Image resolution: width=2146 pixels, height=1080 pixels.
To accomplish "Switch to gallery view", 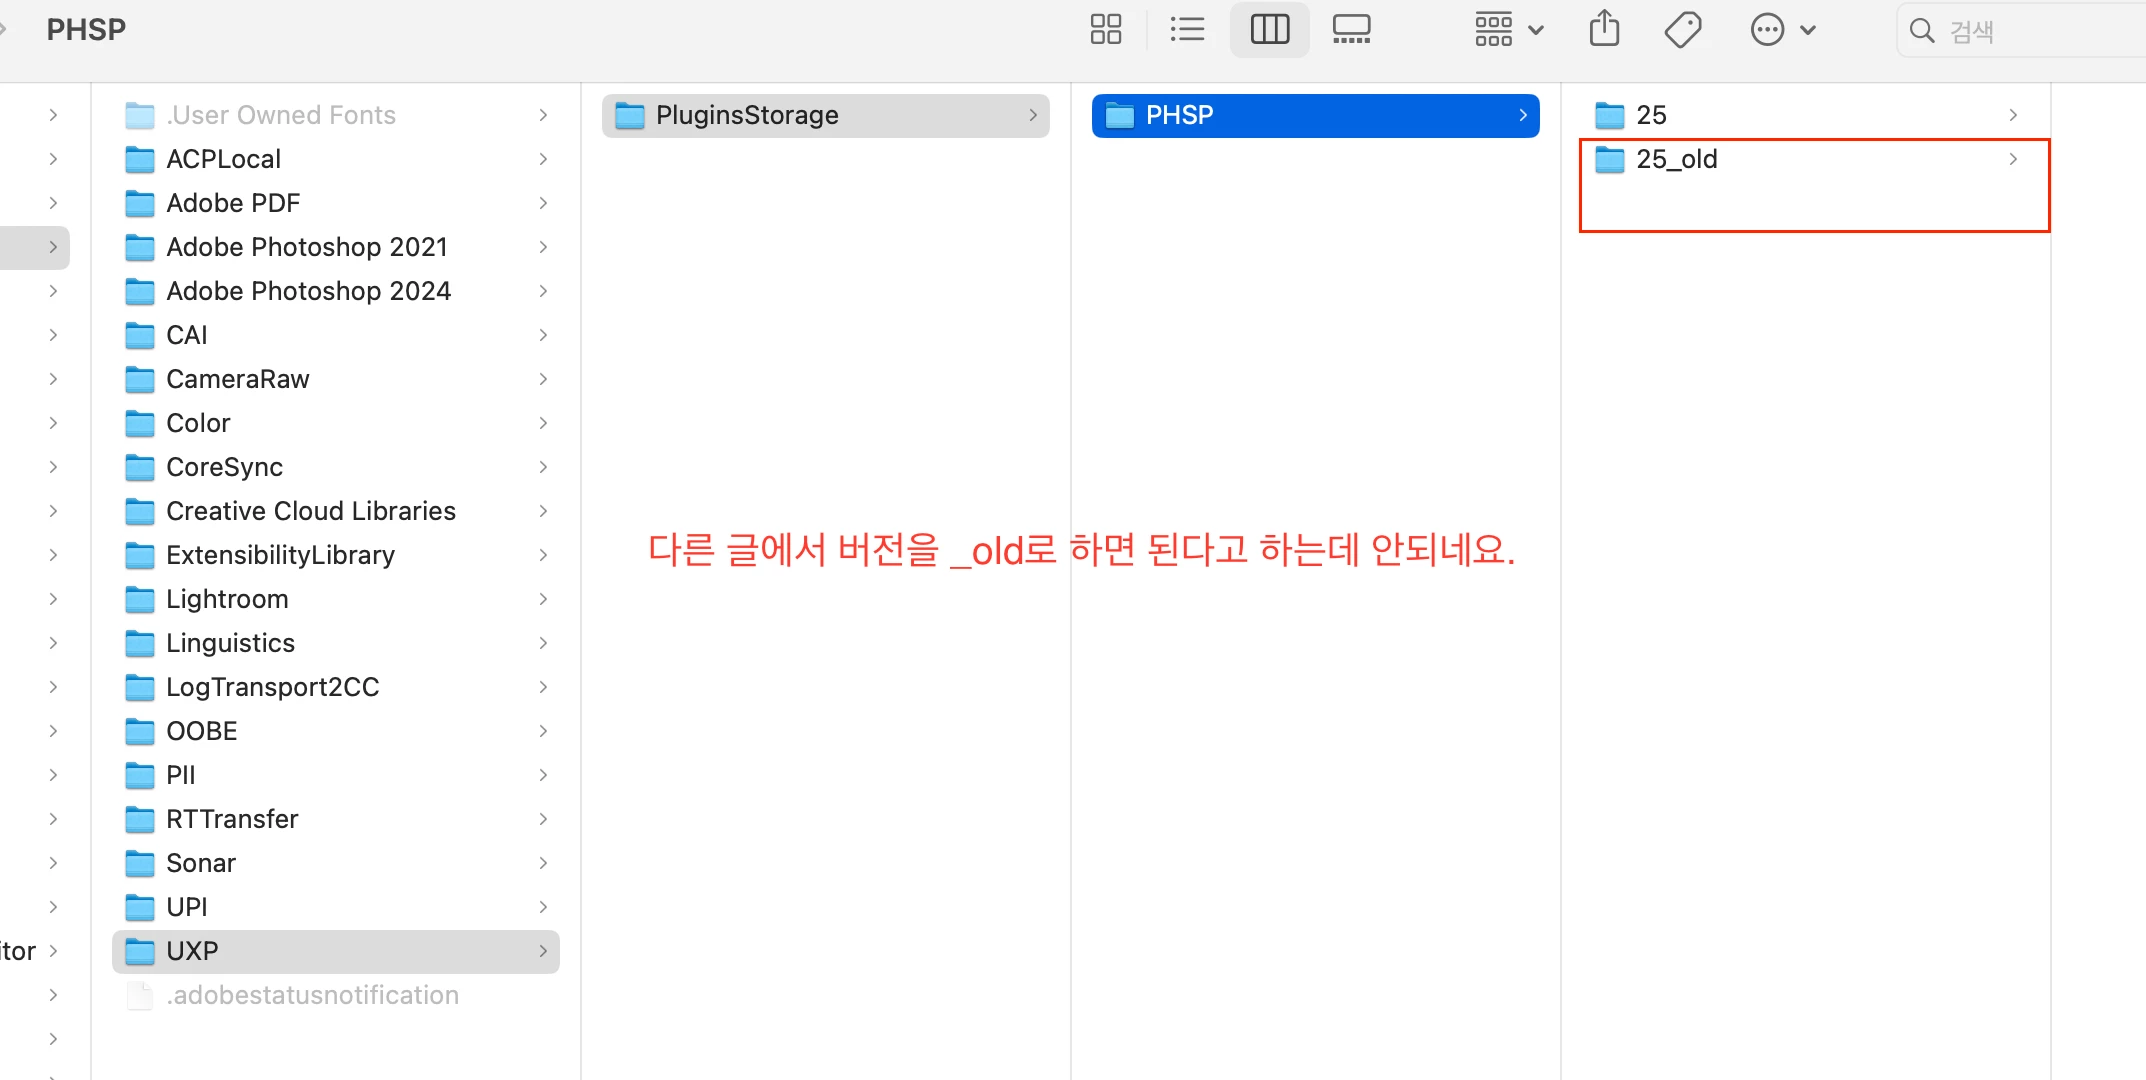I will point(1351,30).
